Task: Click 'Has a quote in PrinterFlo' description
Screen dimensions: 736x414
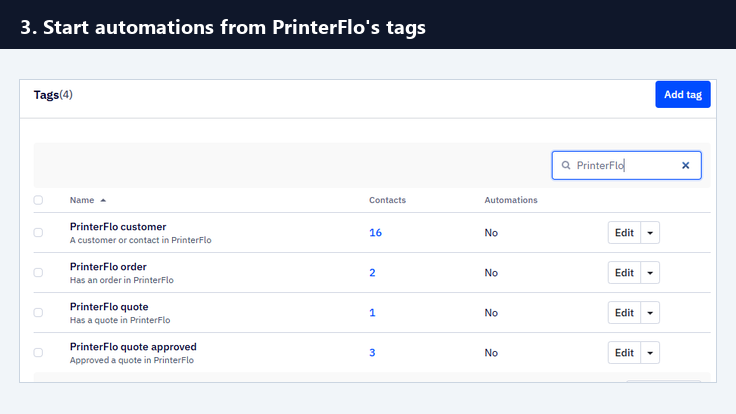Action: pos(120,320)
